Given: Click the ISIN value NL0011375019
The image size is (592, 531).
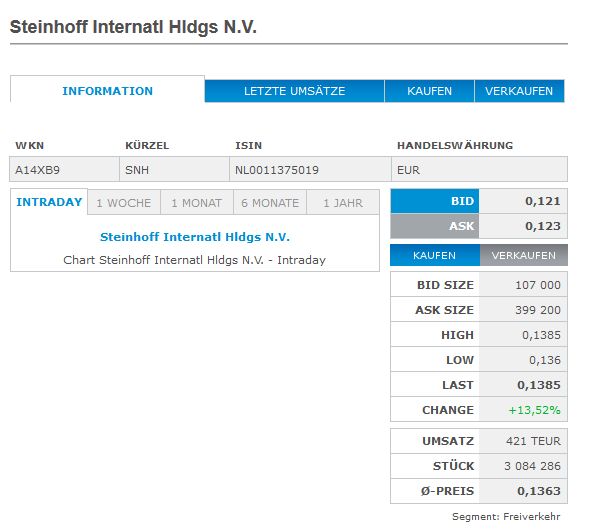Looking at the screenshot, I should 277,170.
